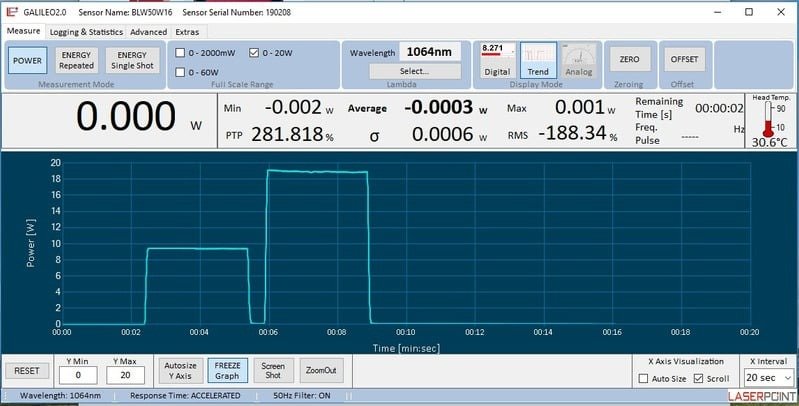Viewport: 799px width, 406px height.
Task: Open the Extras tab
Action: tap(187, 32)
